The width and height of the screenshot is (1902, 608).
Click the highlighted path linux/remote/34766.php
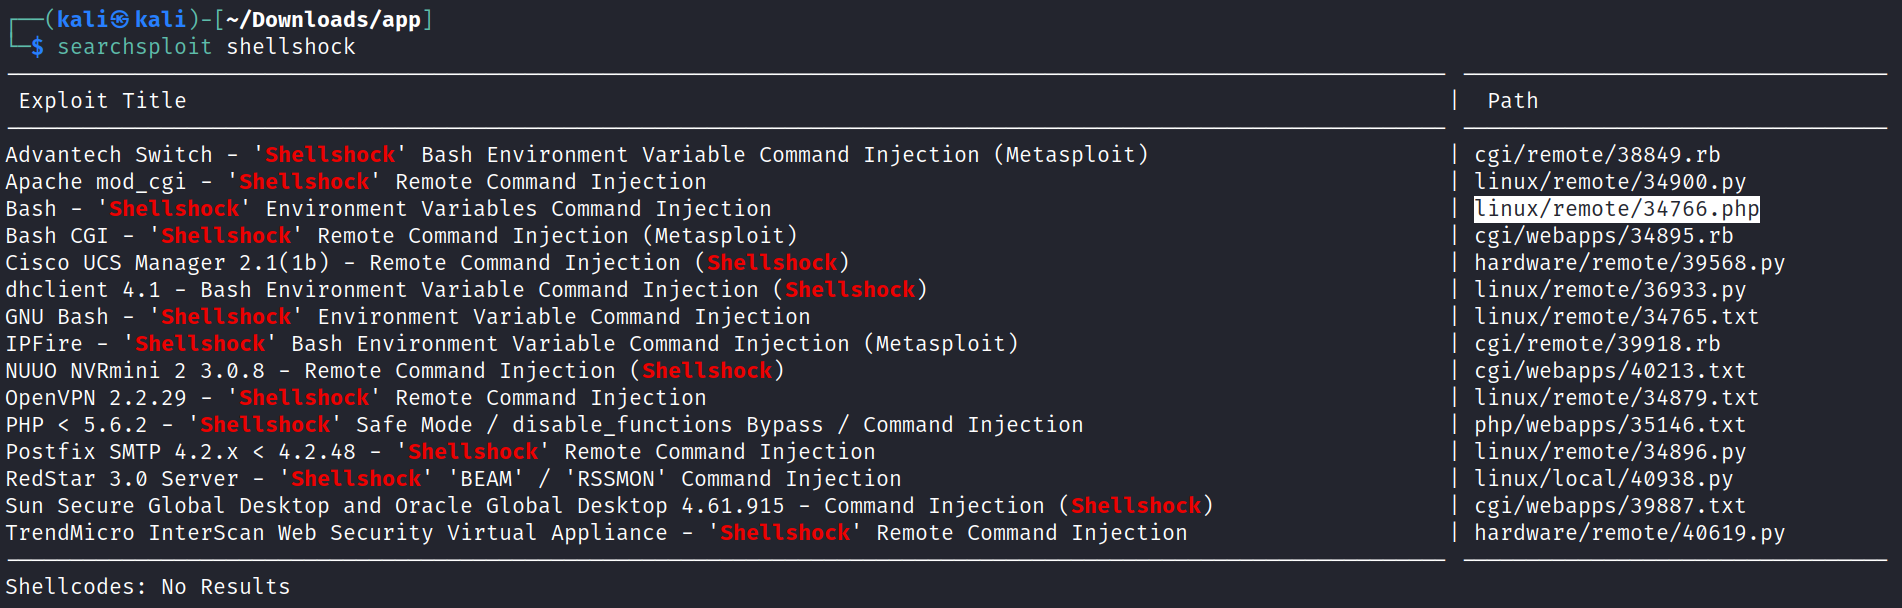pyautogui.click(x=1616, y=209)
